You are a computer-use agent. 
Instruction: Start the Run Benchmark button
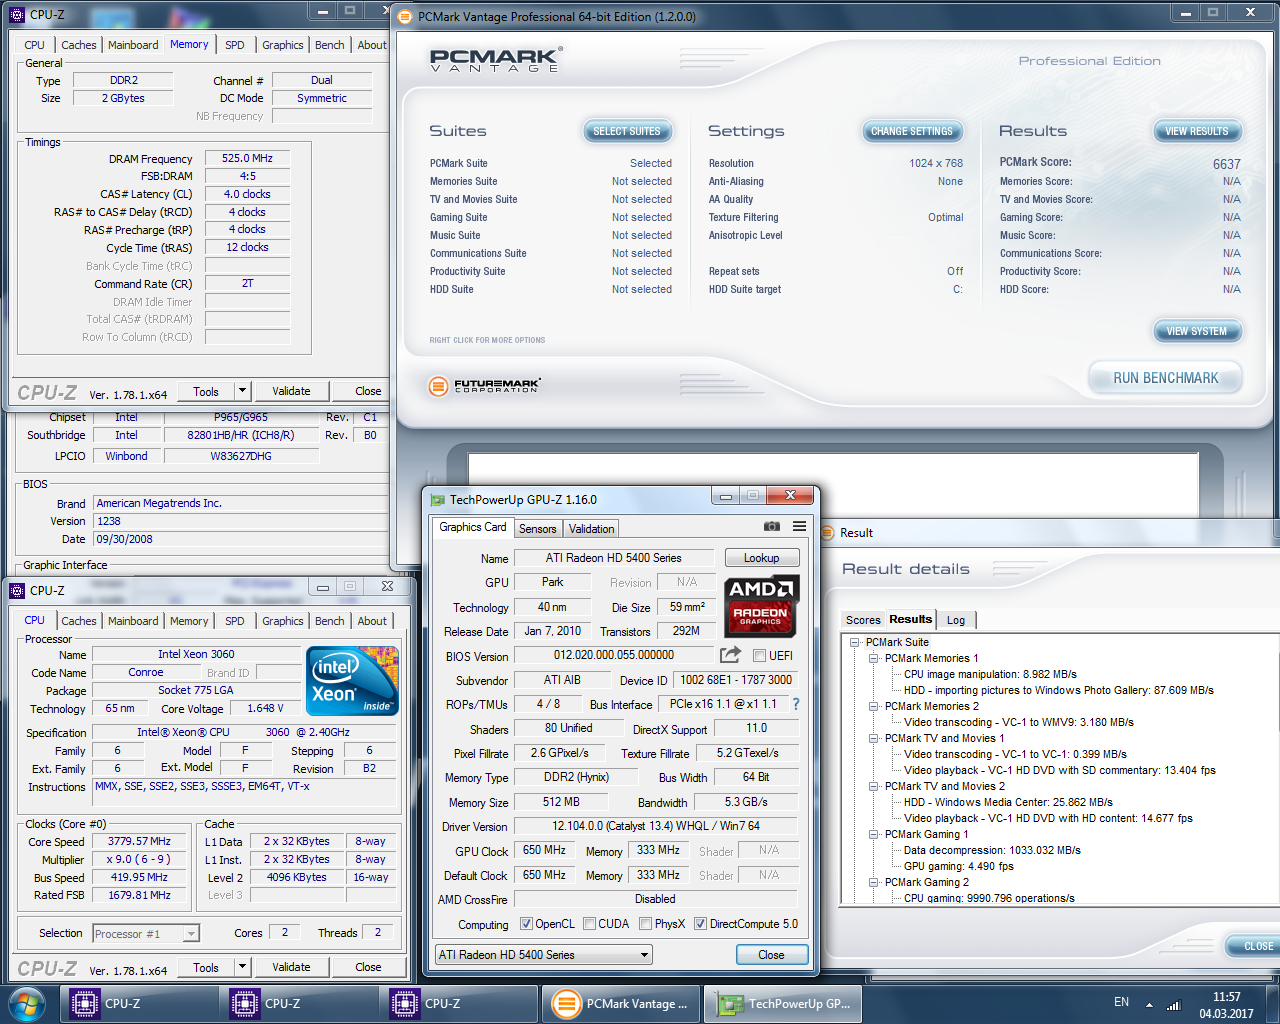pyautogui.click(x=1166, y=378)
